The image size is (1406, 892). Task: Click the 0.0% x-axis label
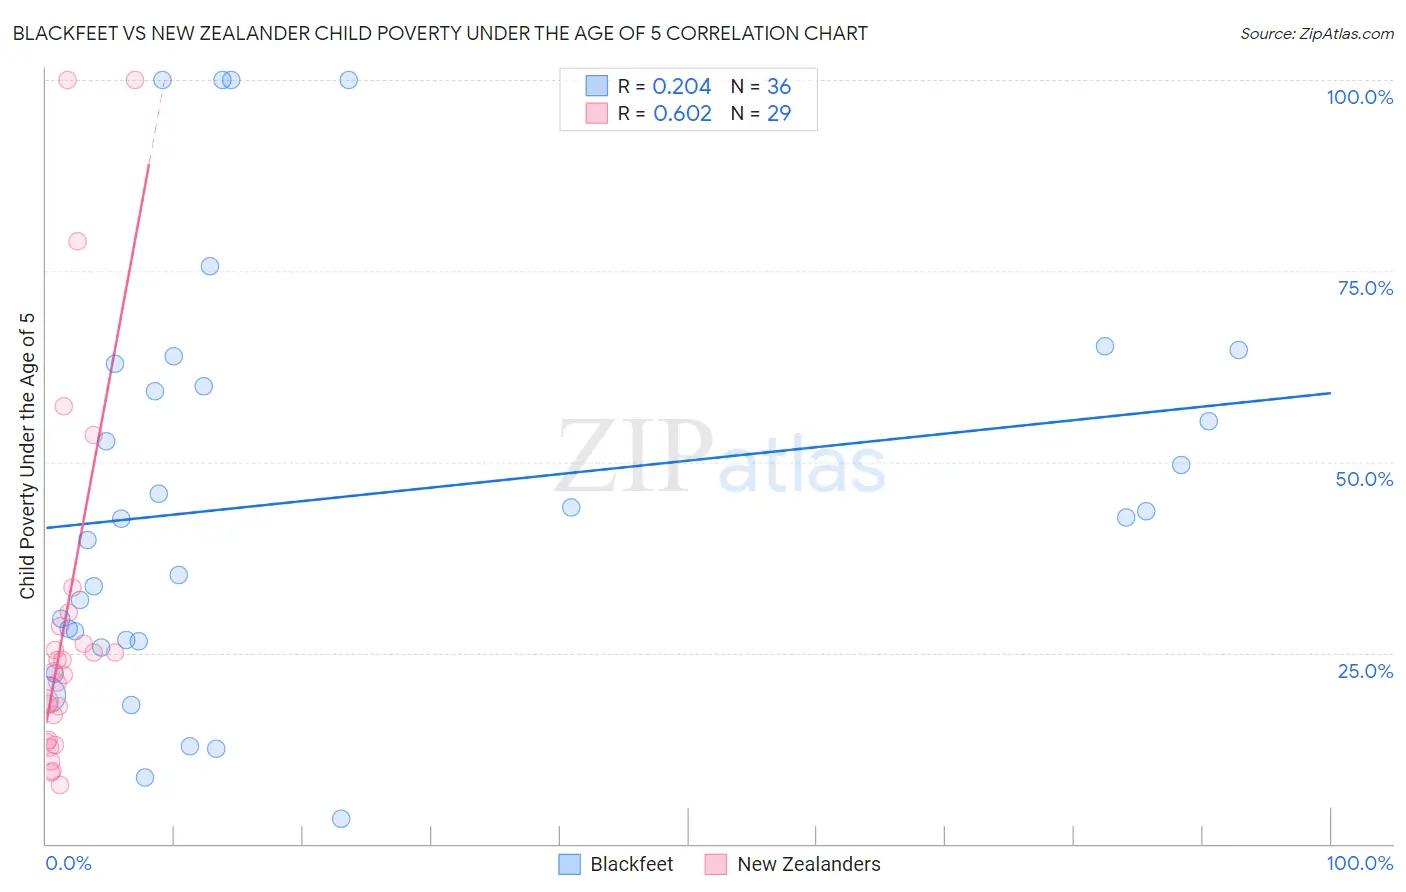(x=68, y=864)
